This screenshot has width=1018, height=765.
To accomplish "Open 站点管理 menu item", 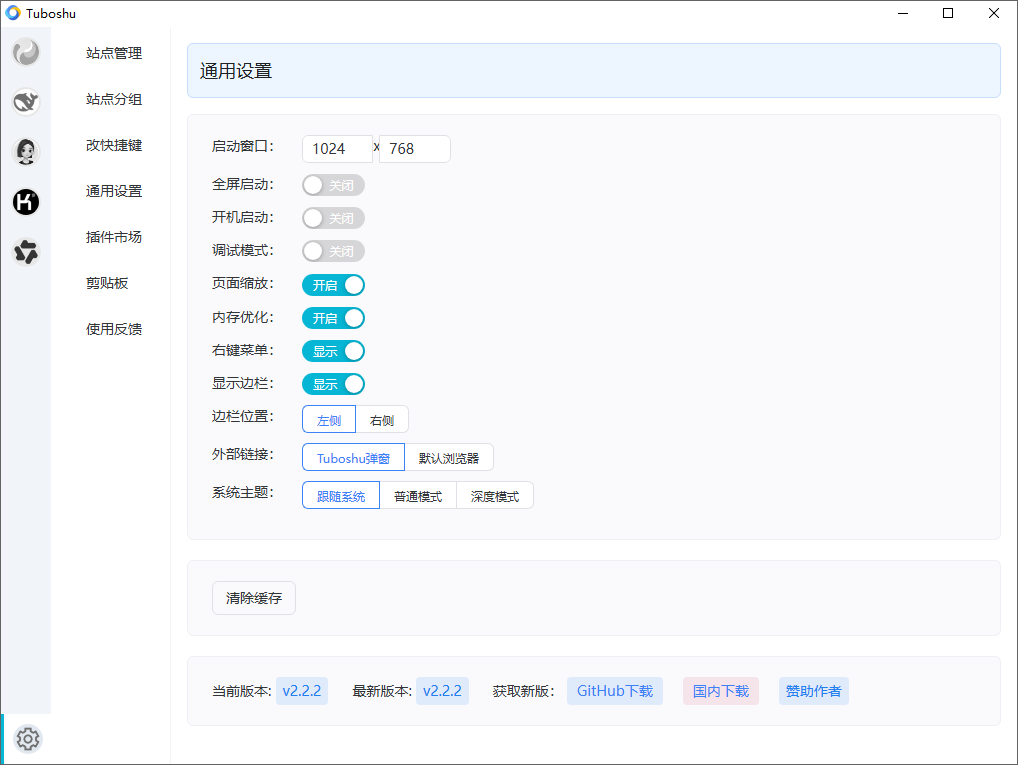I will click(x=114, y=53).
